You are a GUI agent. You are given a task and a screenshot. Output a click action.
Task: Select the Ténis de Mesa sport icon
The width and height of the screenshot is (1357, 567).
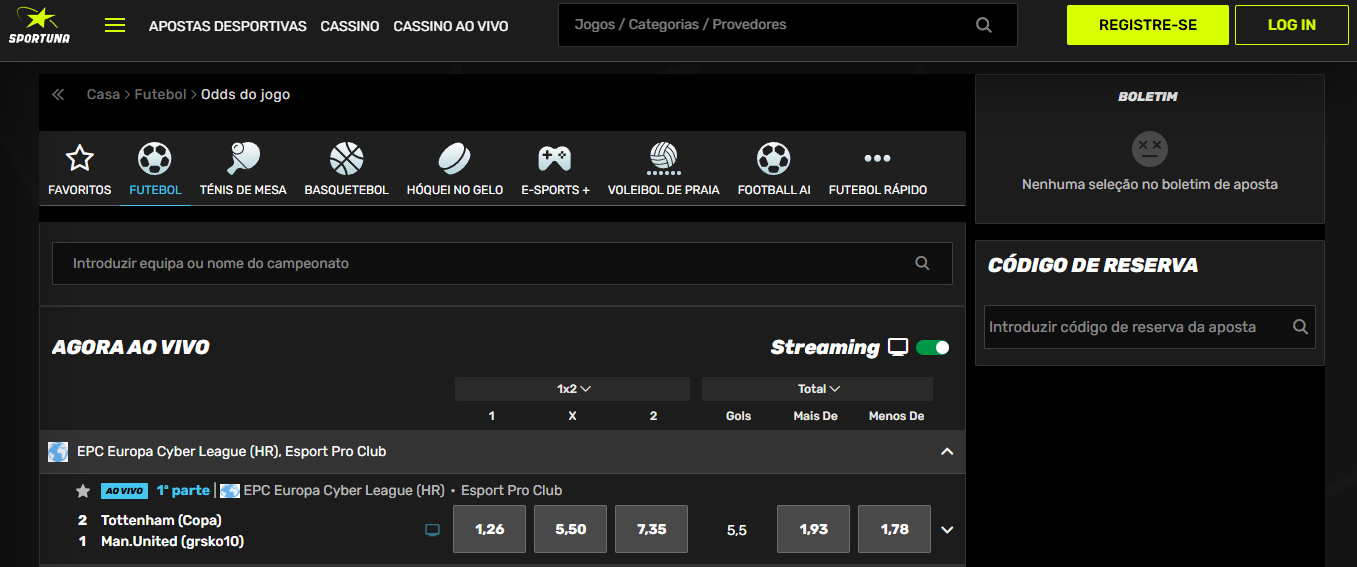[243, 158]
